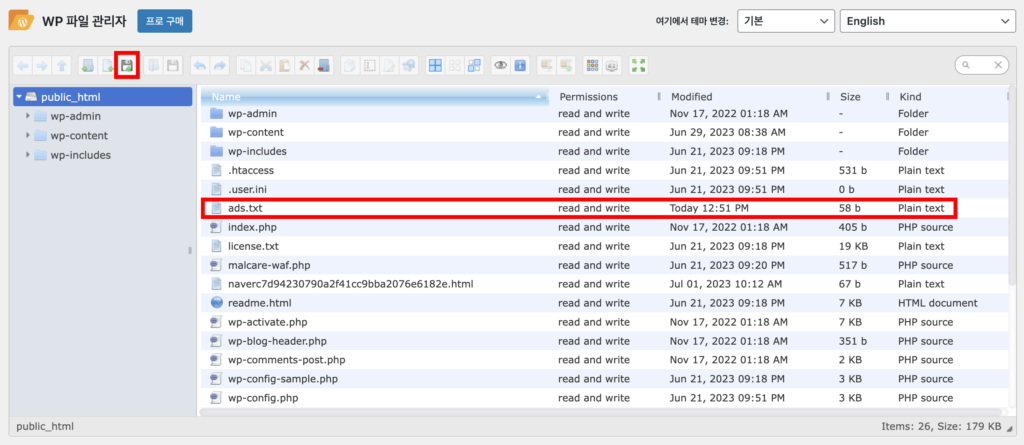Click the new folder toolbar icon
This screenshot has width=1024, height=445.
tap(87, 65)
